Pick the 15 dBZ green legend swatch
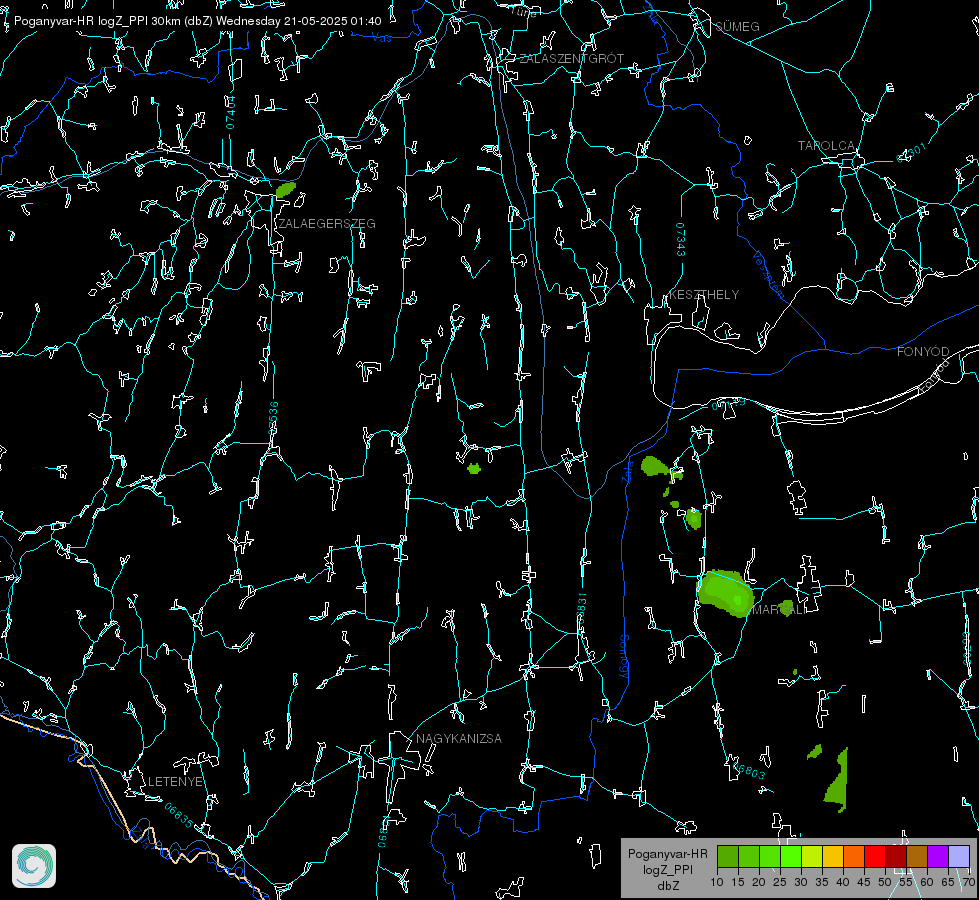 tap(749, 856)
